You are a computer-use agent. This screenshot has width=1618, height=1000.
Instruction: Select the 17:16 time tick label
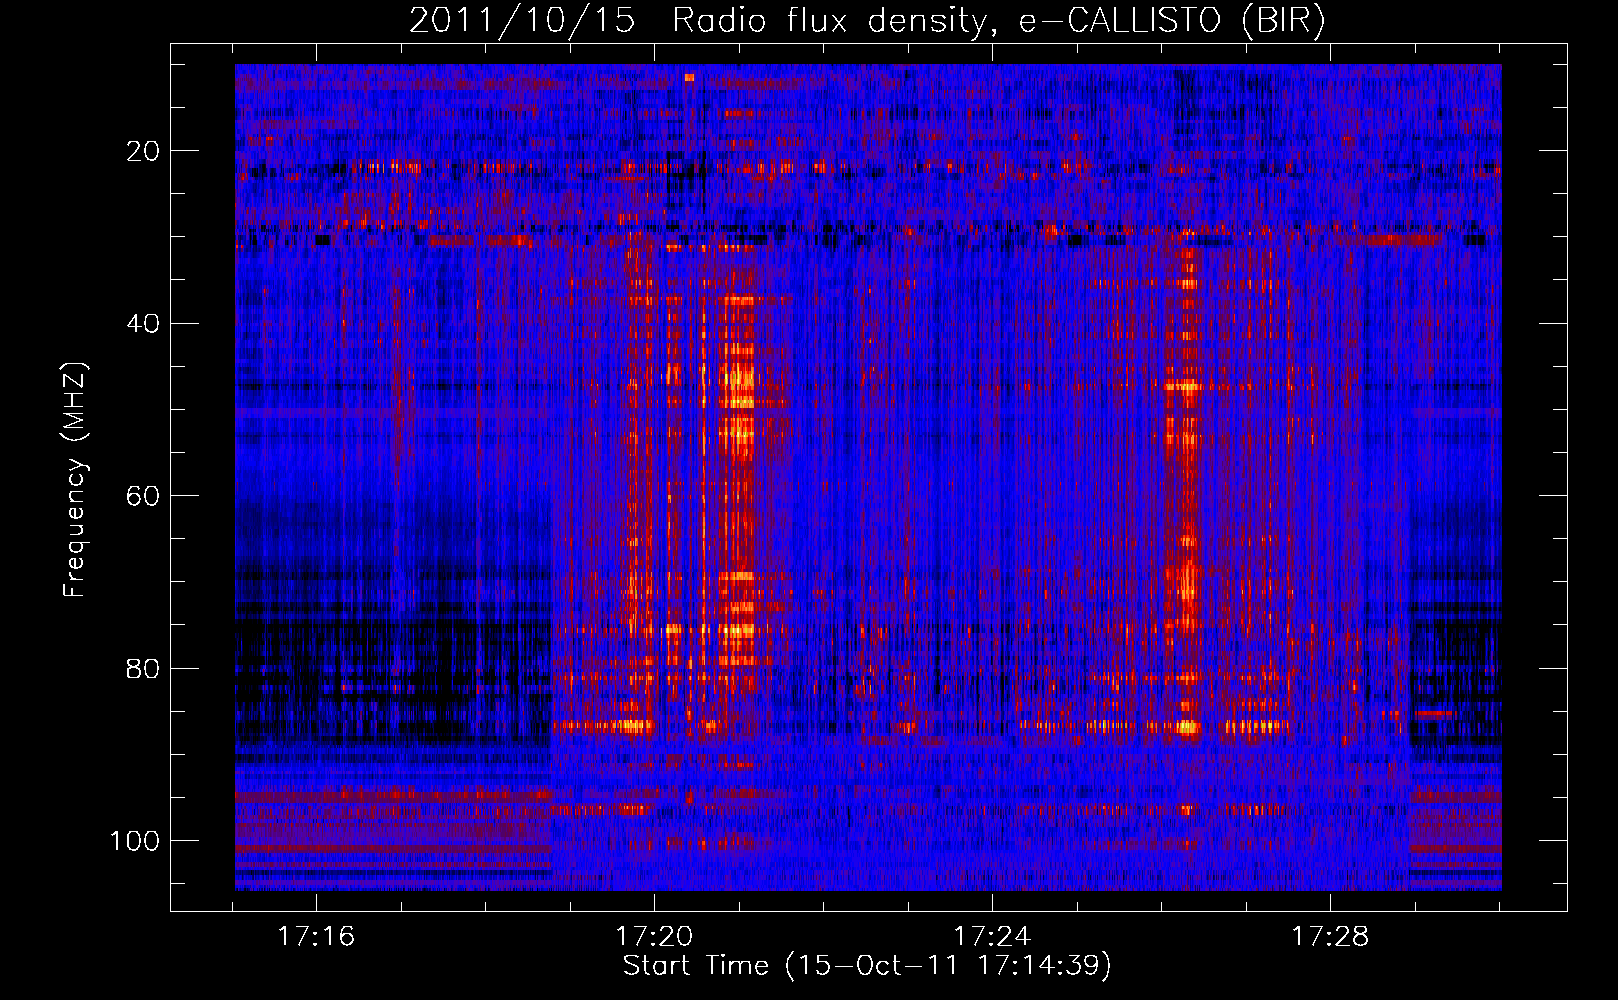[x=316, y=937]
